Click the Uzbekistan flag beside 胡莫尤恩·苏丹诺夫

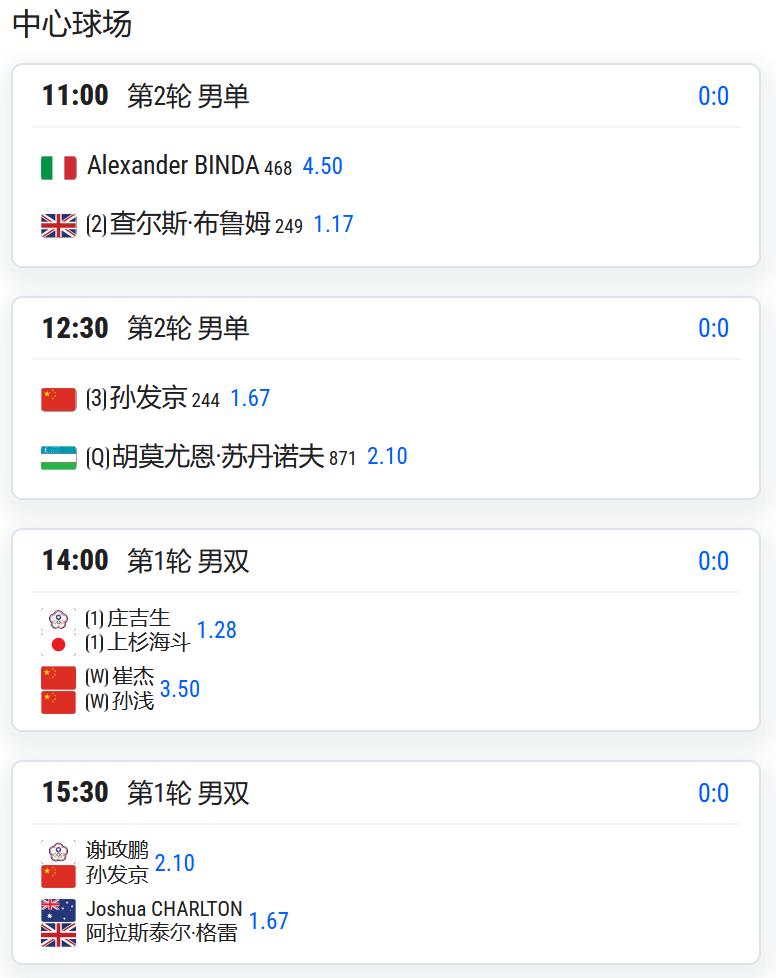58,457
